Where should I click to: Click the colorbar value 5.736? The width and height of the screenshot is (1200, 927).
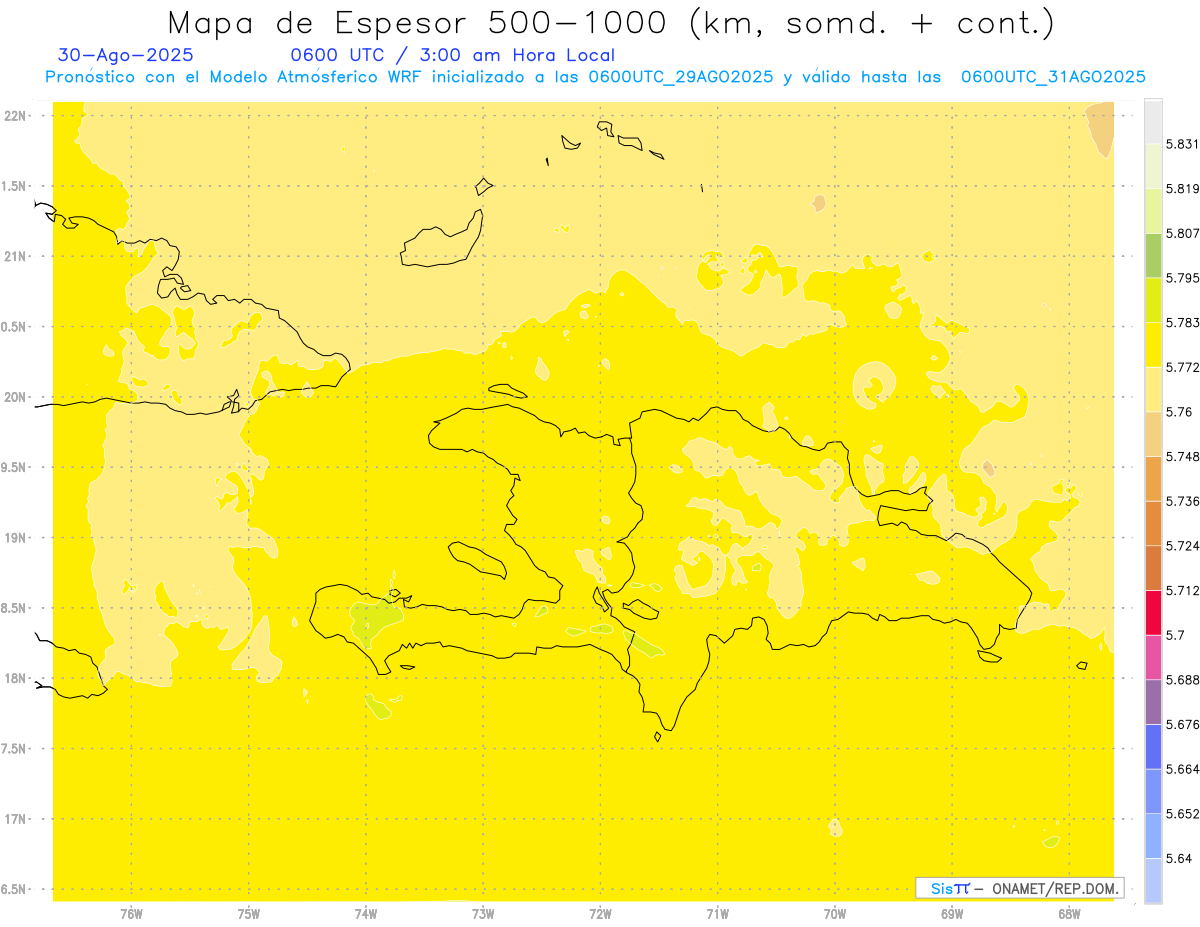[1183, 501]
